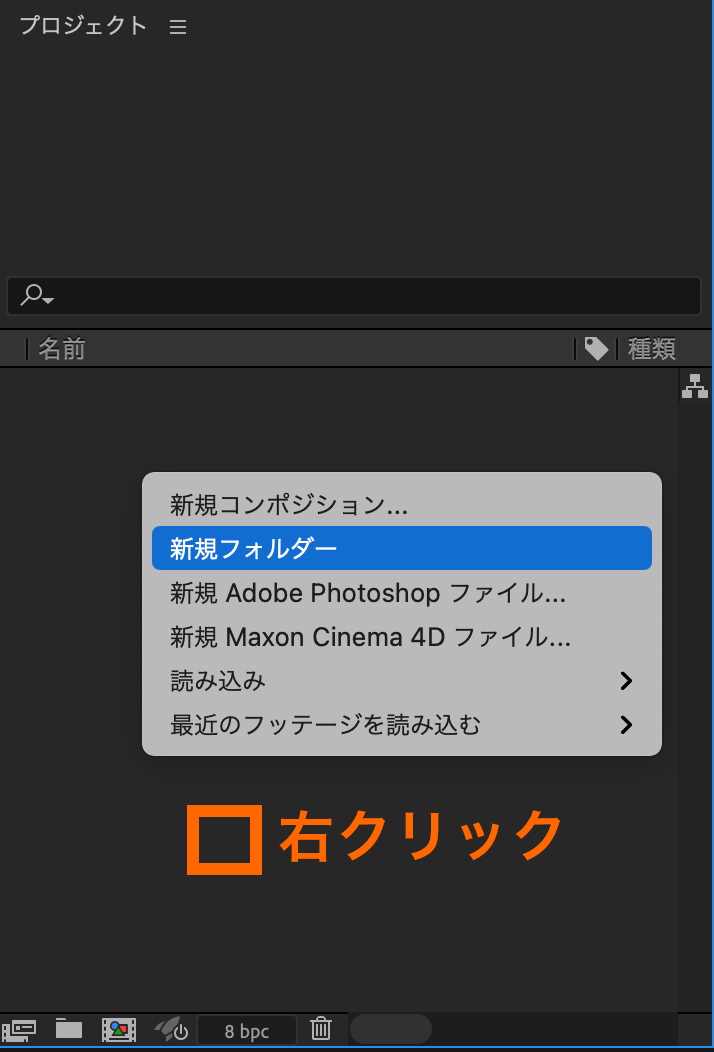Viewport: 714px width, 1052px height.
Task: Expand the 読み込み submenu arrow
Action: click(x=626, y=681)
